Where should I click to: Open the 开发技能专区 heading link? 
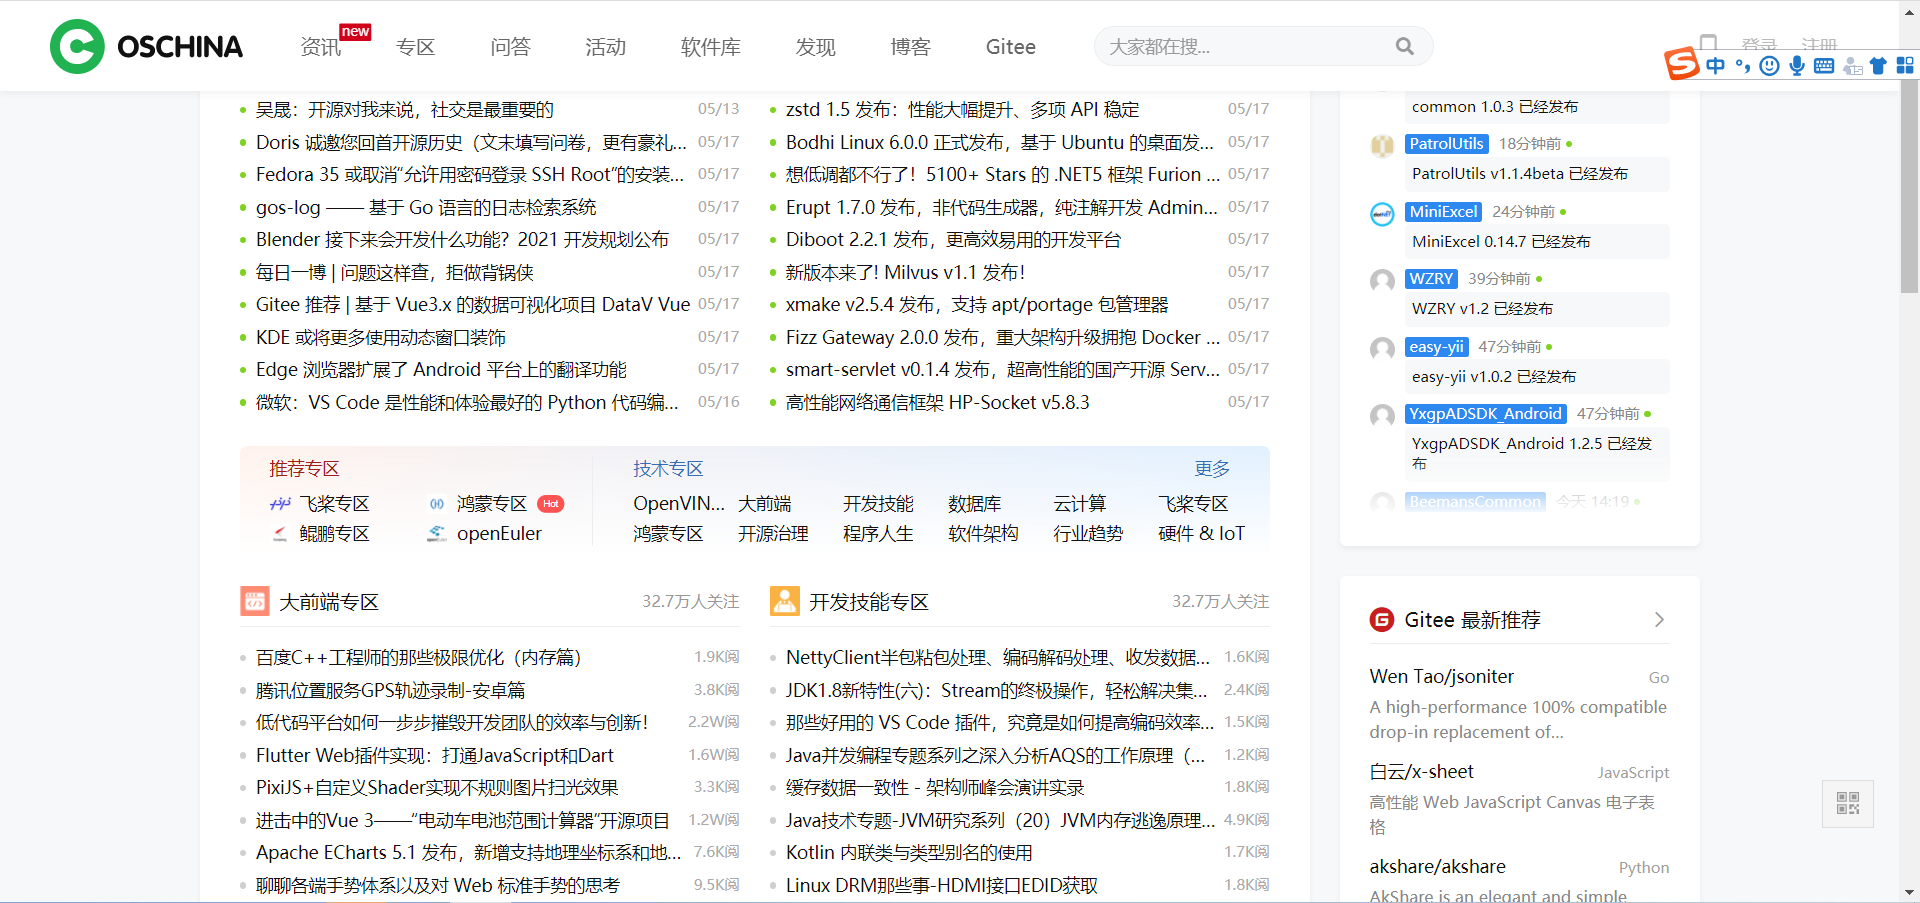(x=869, y=602)
